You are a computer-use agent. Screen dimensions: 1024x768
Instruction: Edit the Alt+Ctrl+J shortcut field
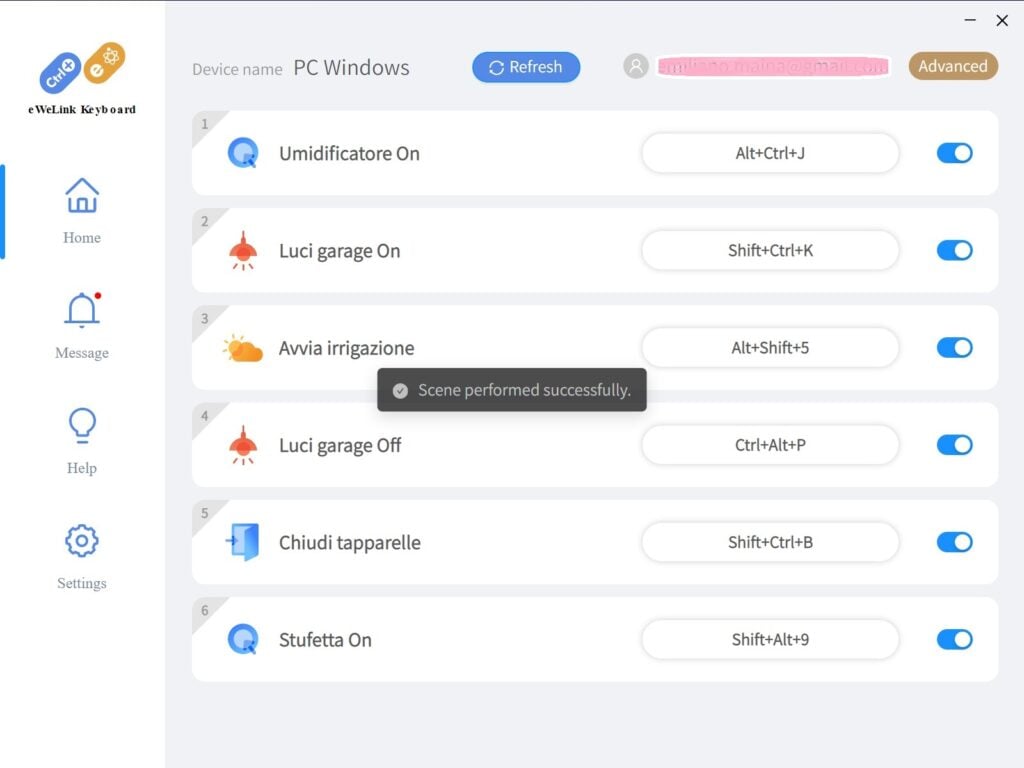(x=770, y=153)
